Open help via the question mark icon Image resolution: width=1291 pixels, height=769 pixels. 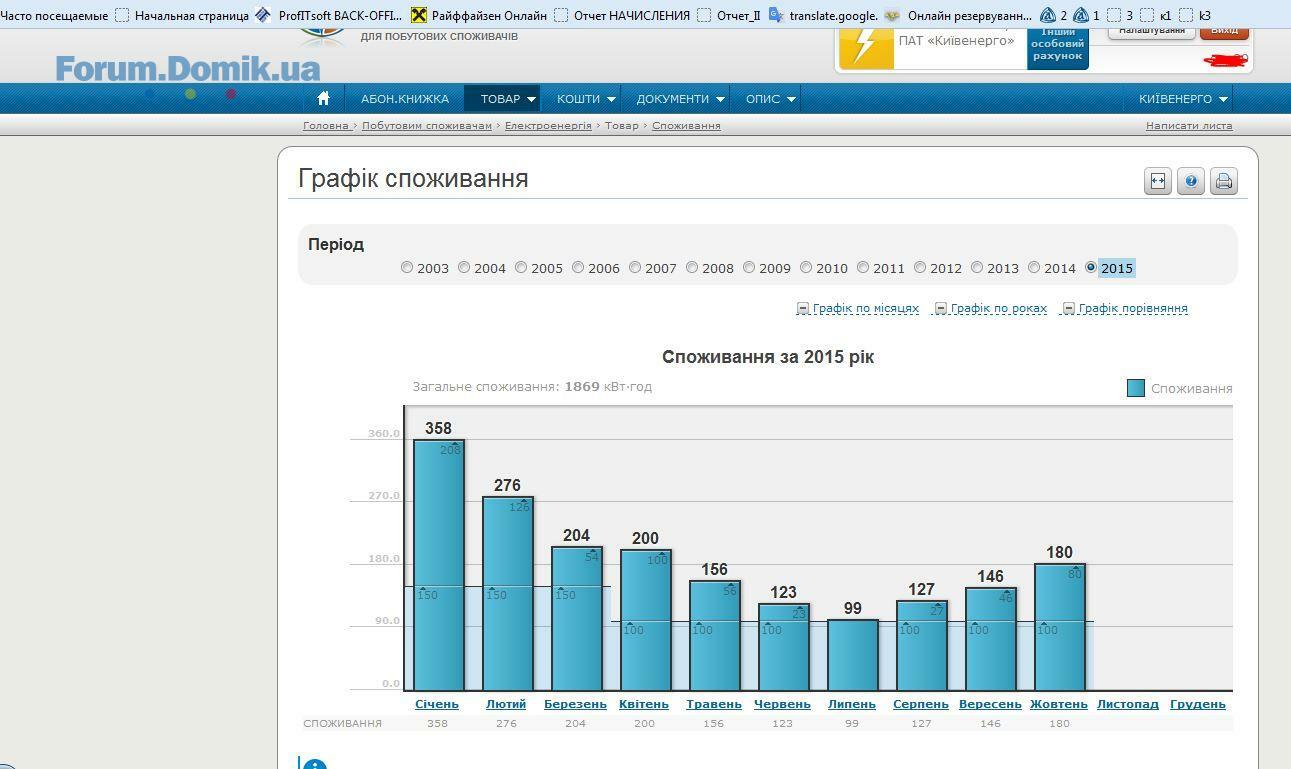tap(1191, 181)
